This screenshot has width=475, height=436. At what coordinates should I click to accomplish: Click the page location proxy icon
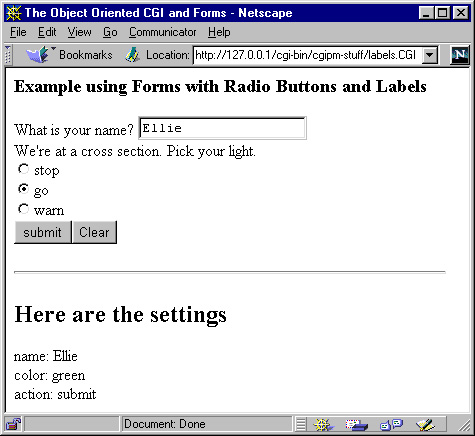point(132,55)
